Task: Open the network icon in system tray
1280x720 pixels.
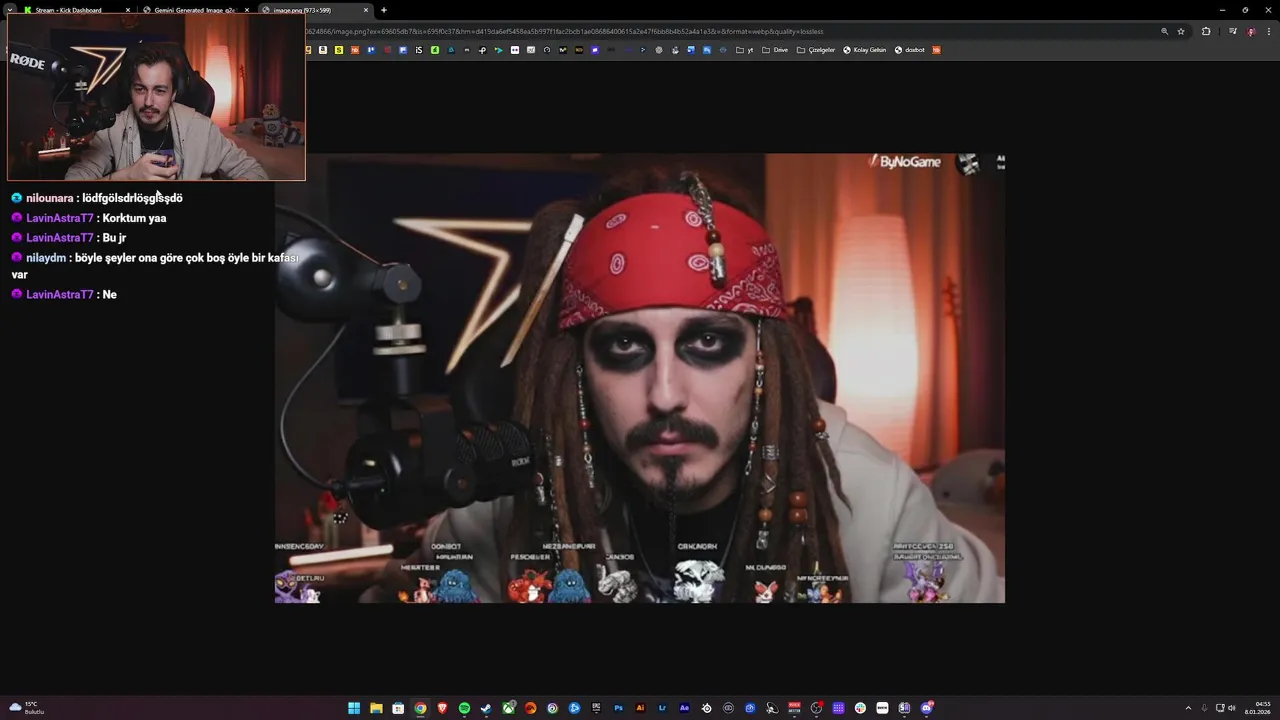Action: (x=1219, y=708)
